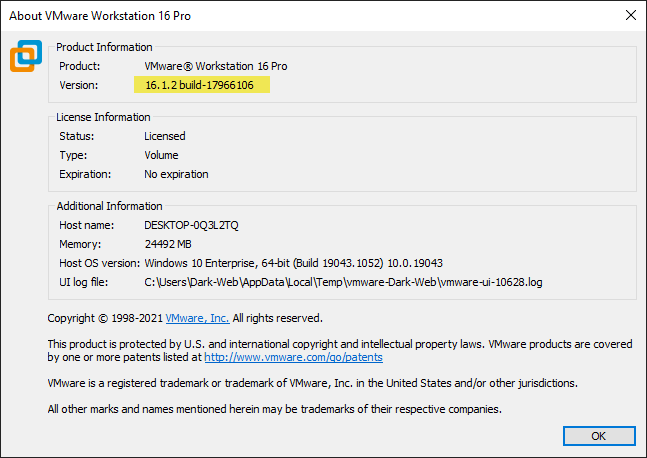647x458 pixels.
Task: Click OK to dismiss the dialog
Action: [x=599, y=436]
